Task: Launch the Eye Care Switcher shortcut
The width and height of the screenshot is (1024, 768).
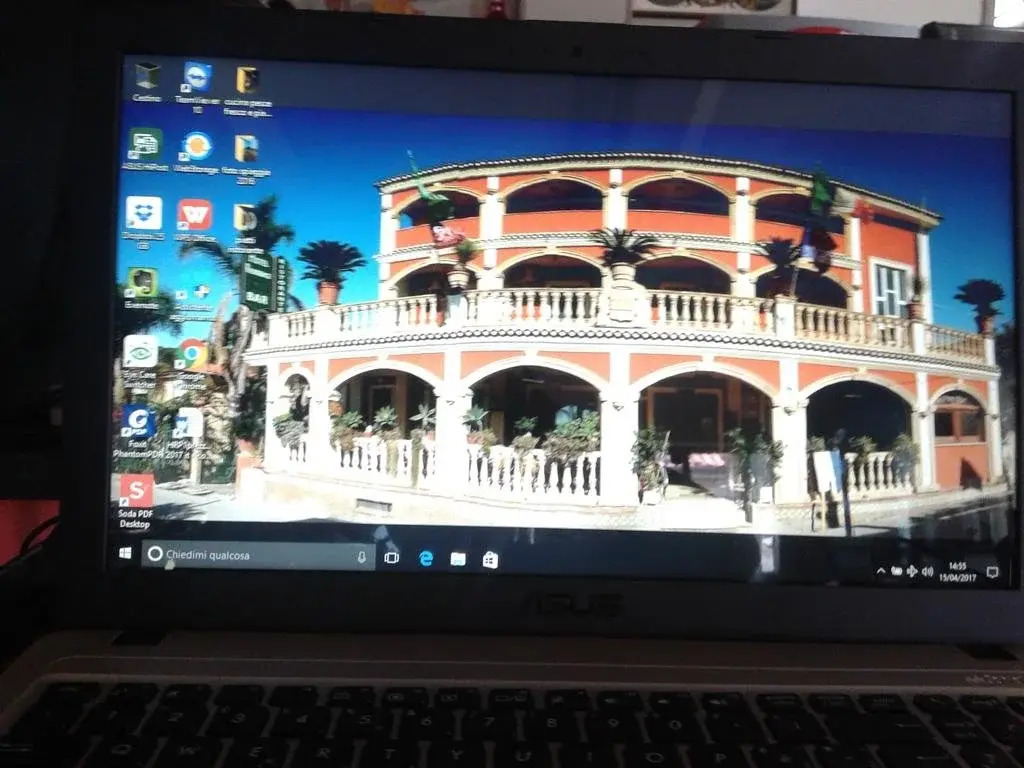Action: coord(140,352)
